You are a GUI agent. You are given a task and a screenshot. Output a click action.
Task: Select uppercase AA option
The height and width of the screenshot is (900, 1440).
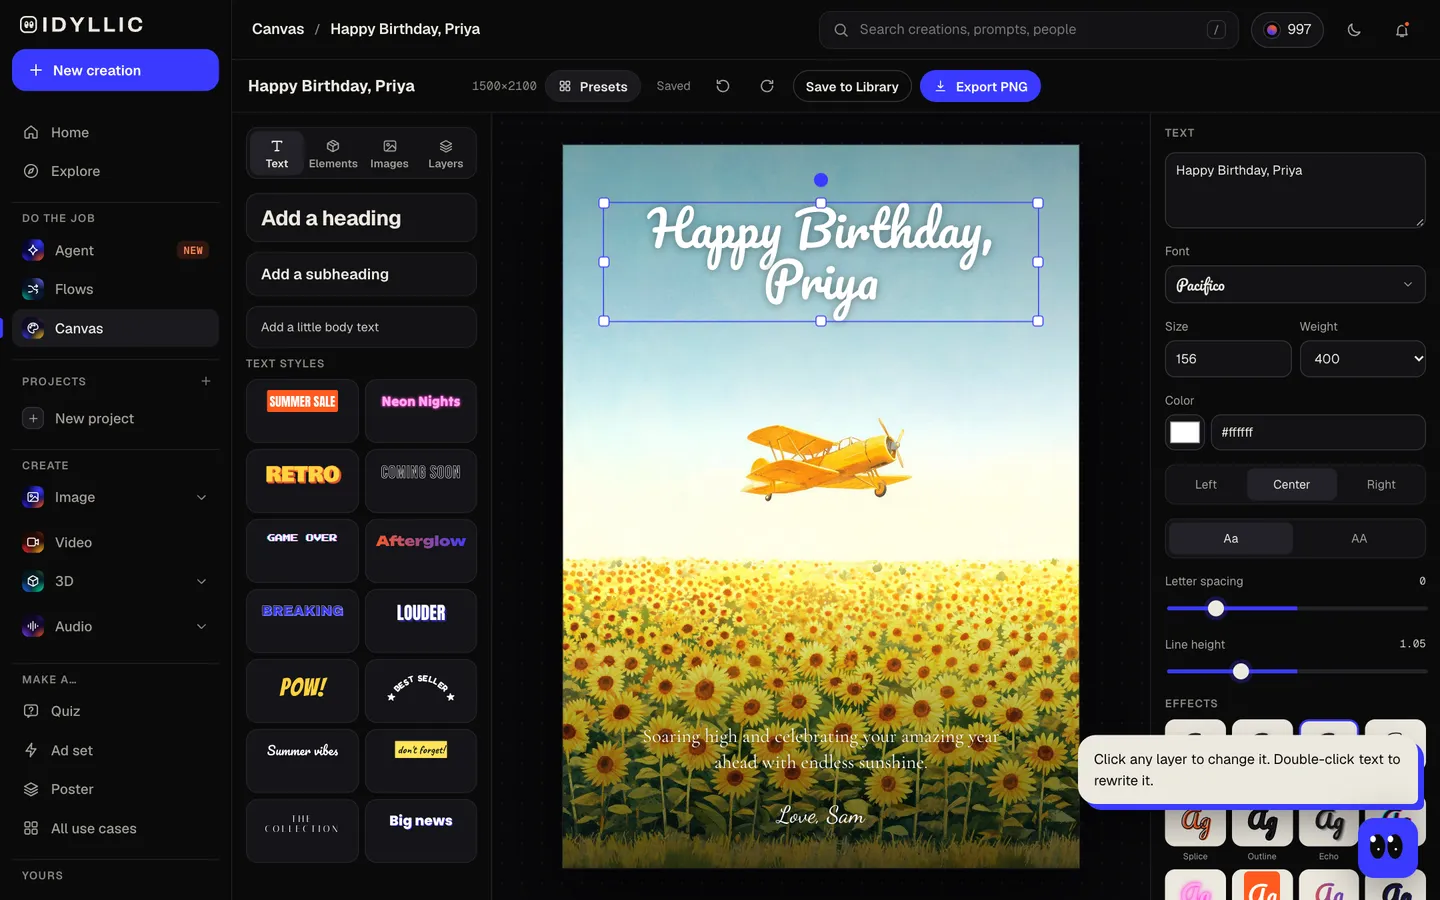tap(1359, 538)
